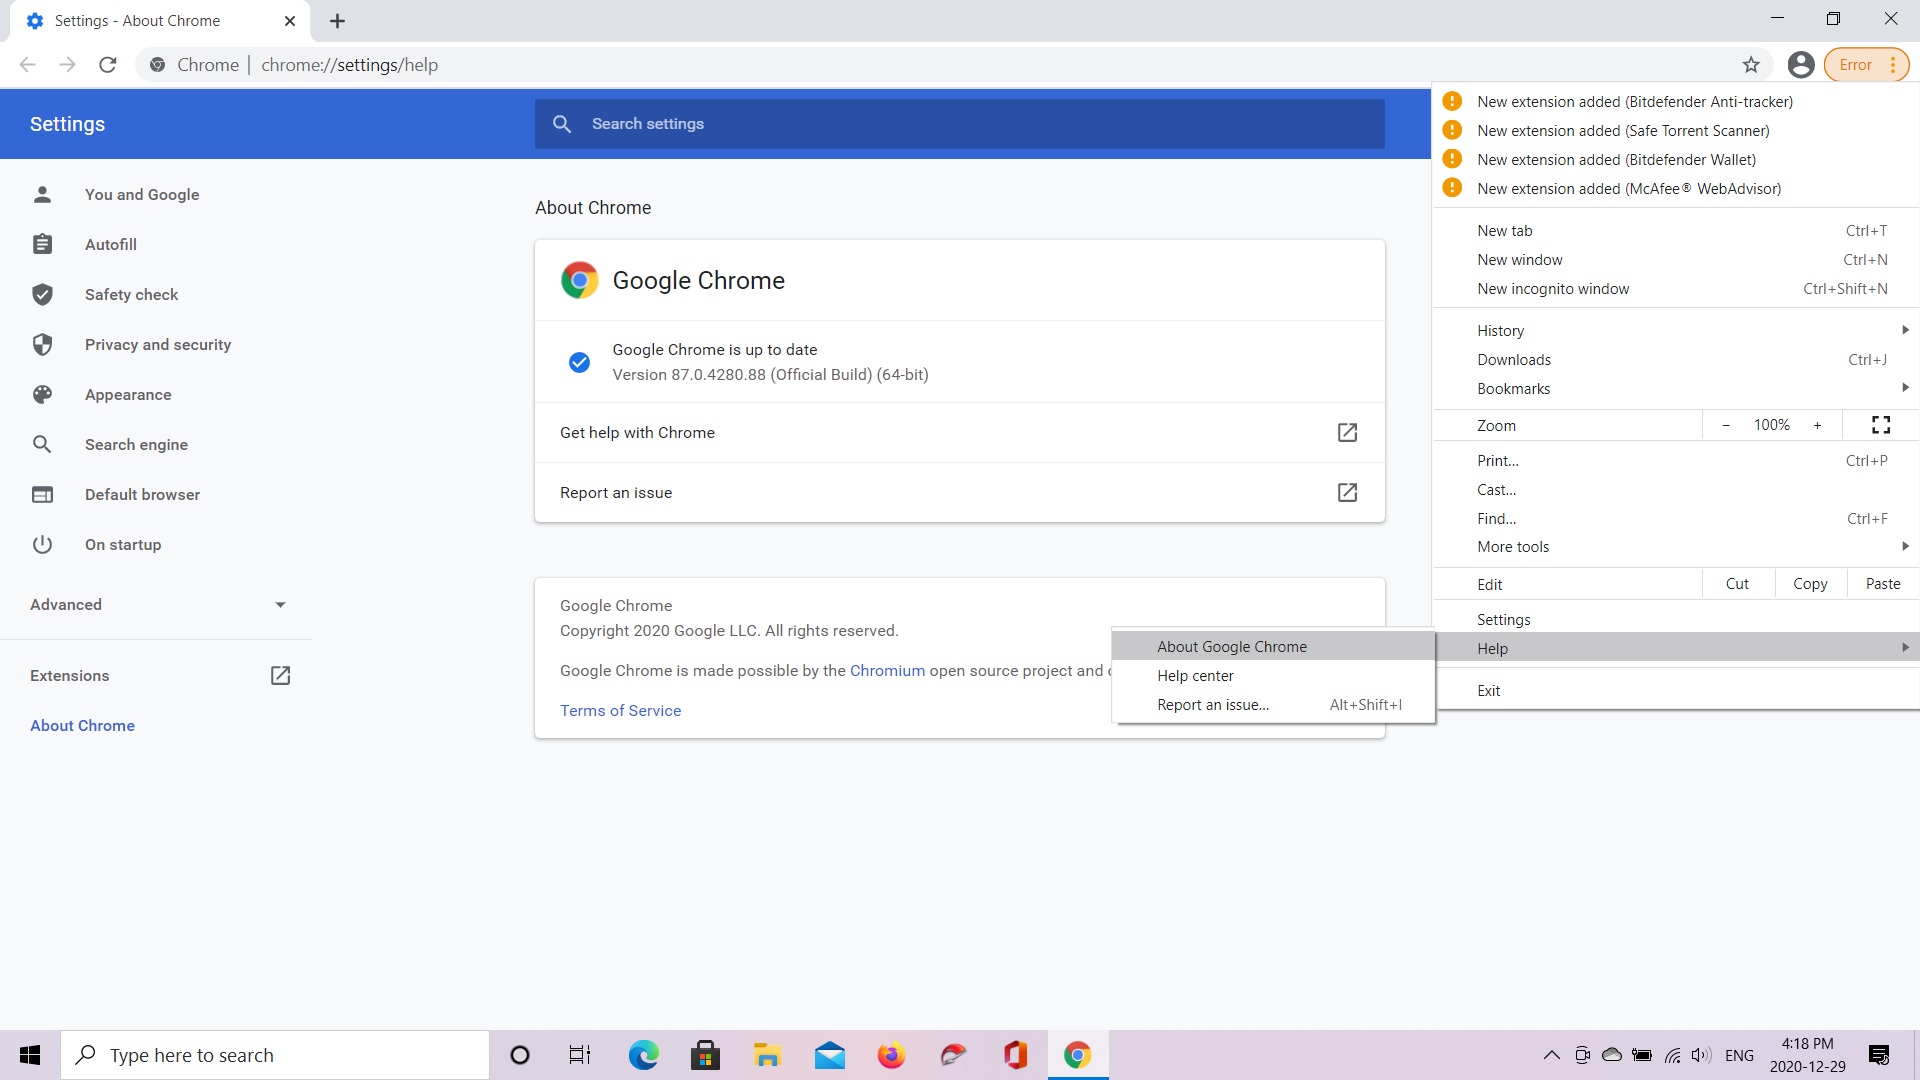Screen dimensions: 1920x1080
Task: Open the profile avatar icon
Action: [x=1801, y=65]
